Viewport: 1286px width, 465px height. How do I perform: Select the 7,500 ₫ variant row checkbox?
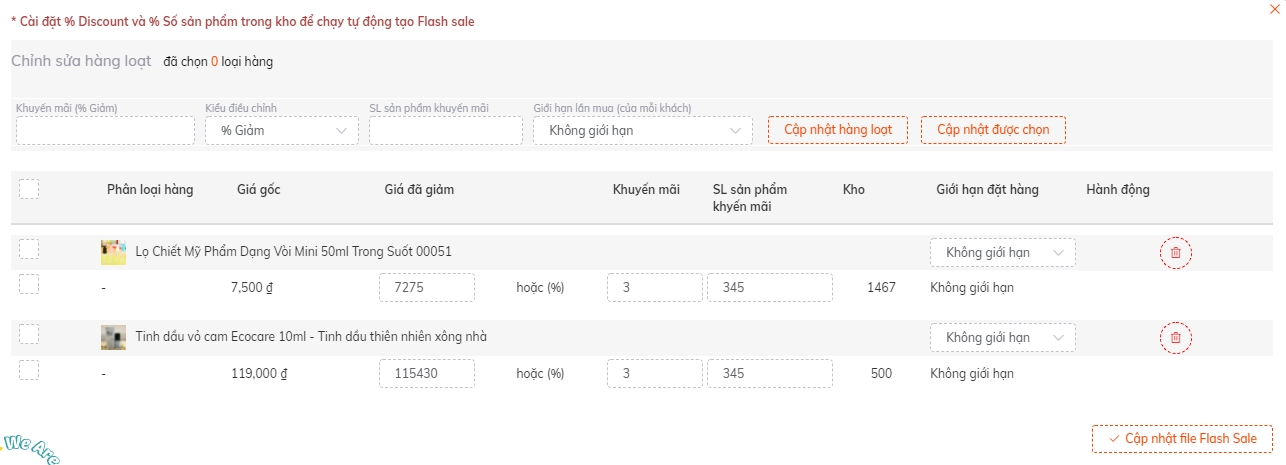pyautogui.click(x=29, y=284)
